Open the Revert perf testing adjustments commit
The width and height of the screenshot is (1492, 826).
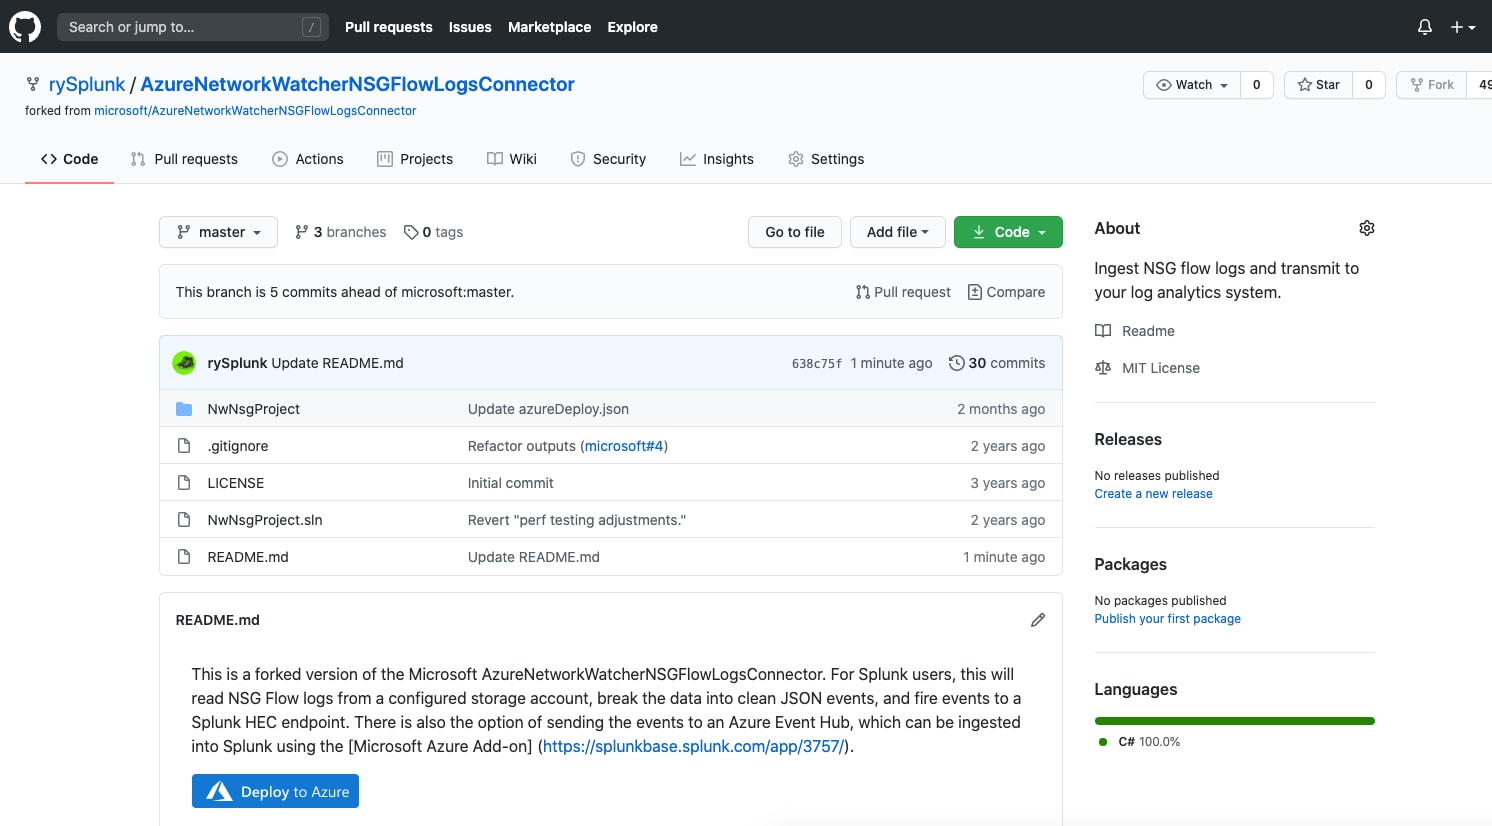click(x=577, y=520)
